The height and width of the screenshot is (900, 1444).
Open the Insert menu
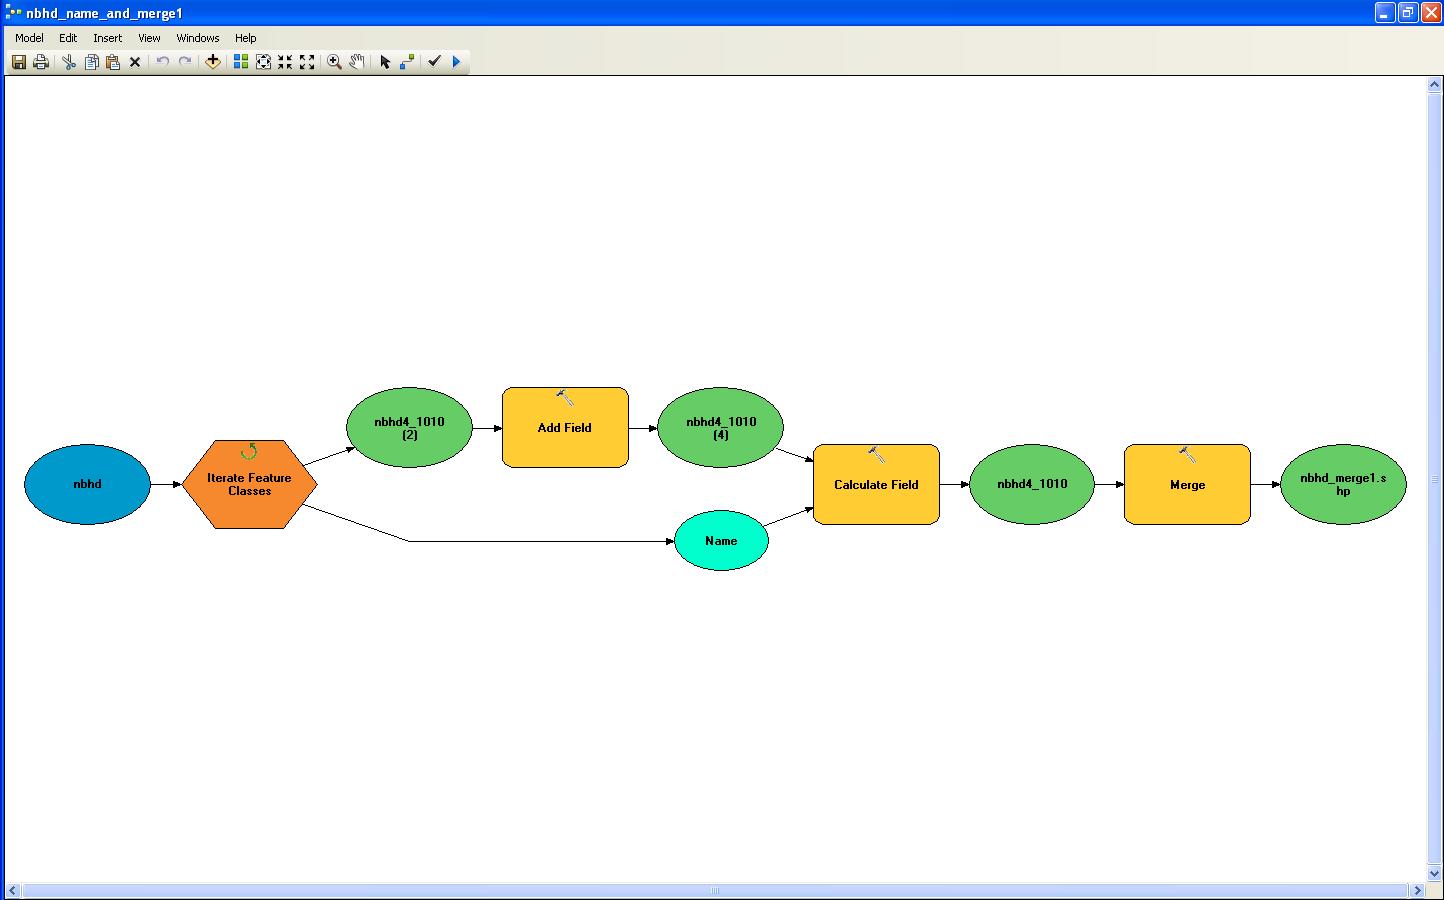[x=108, y=38]
